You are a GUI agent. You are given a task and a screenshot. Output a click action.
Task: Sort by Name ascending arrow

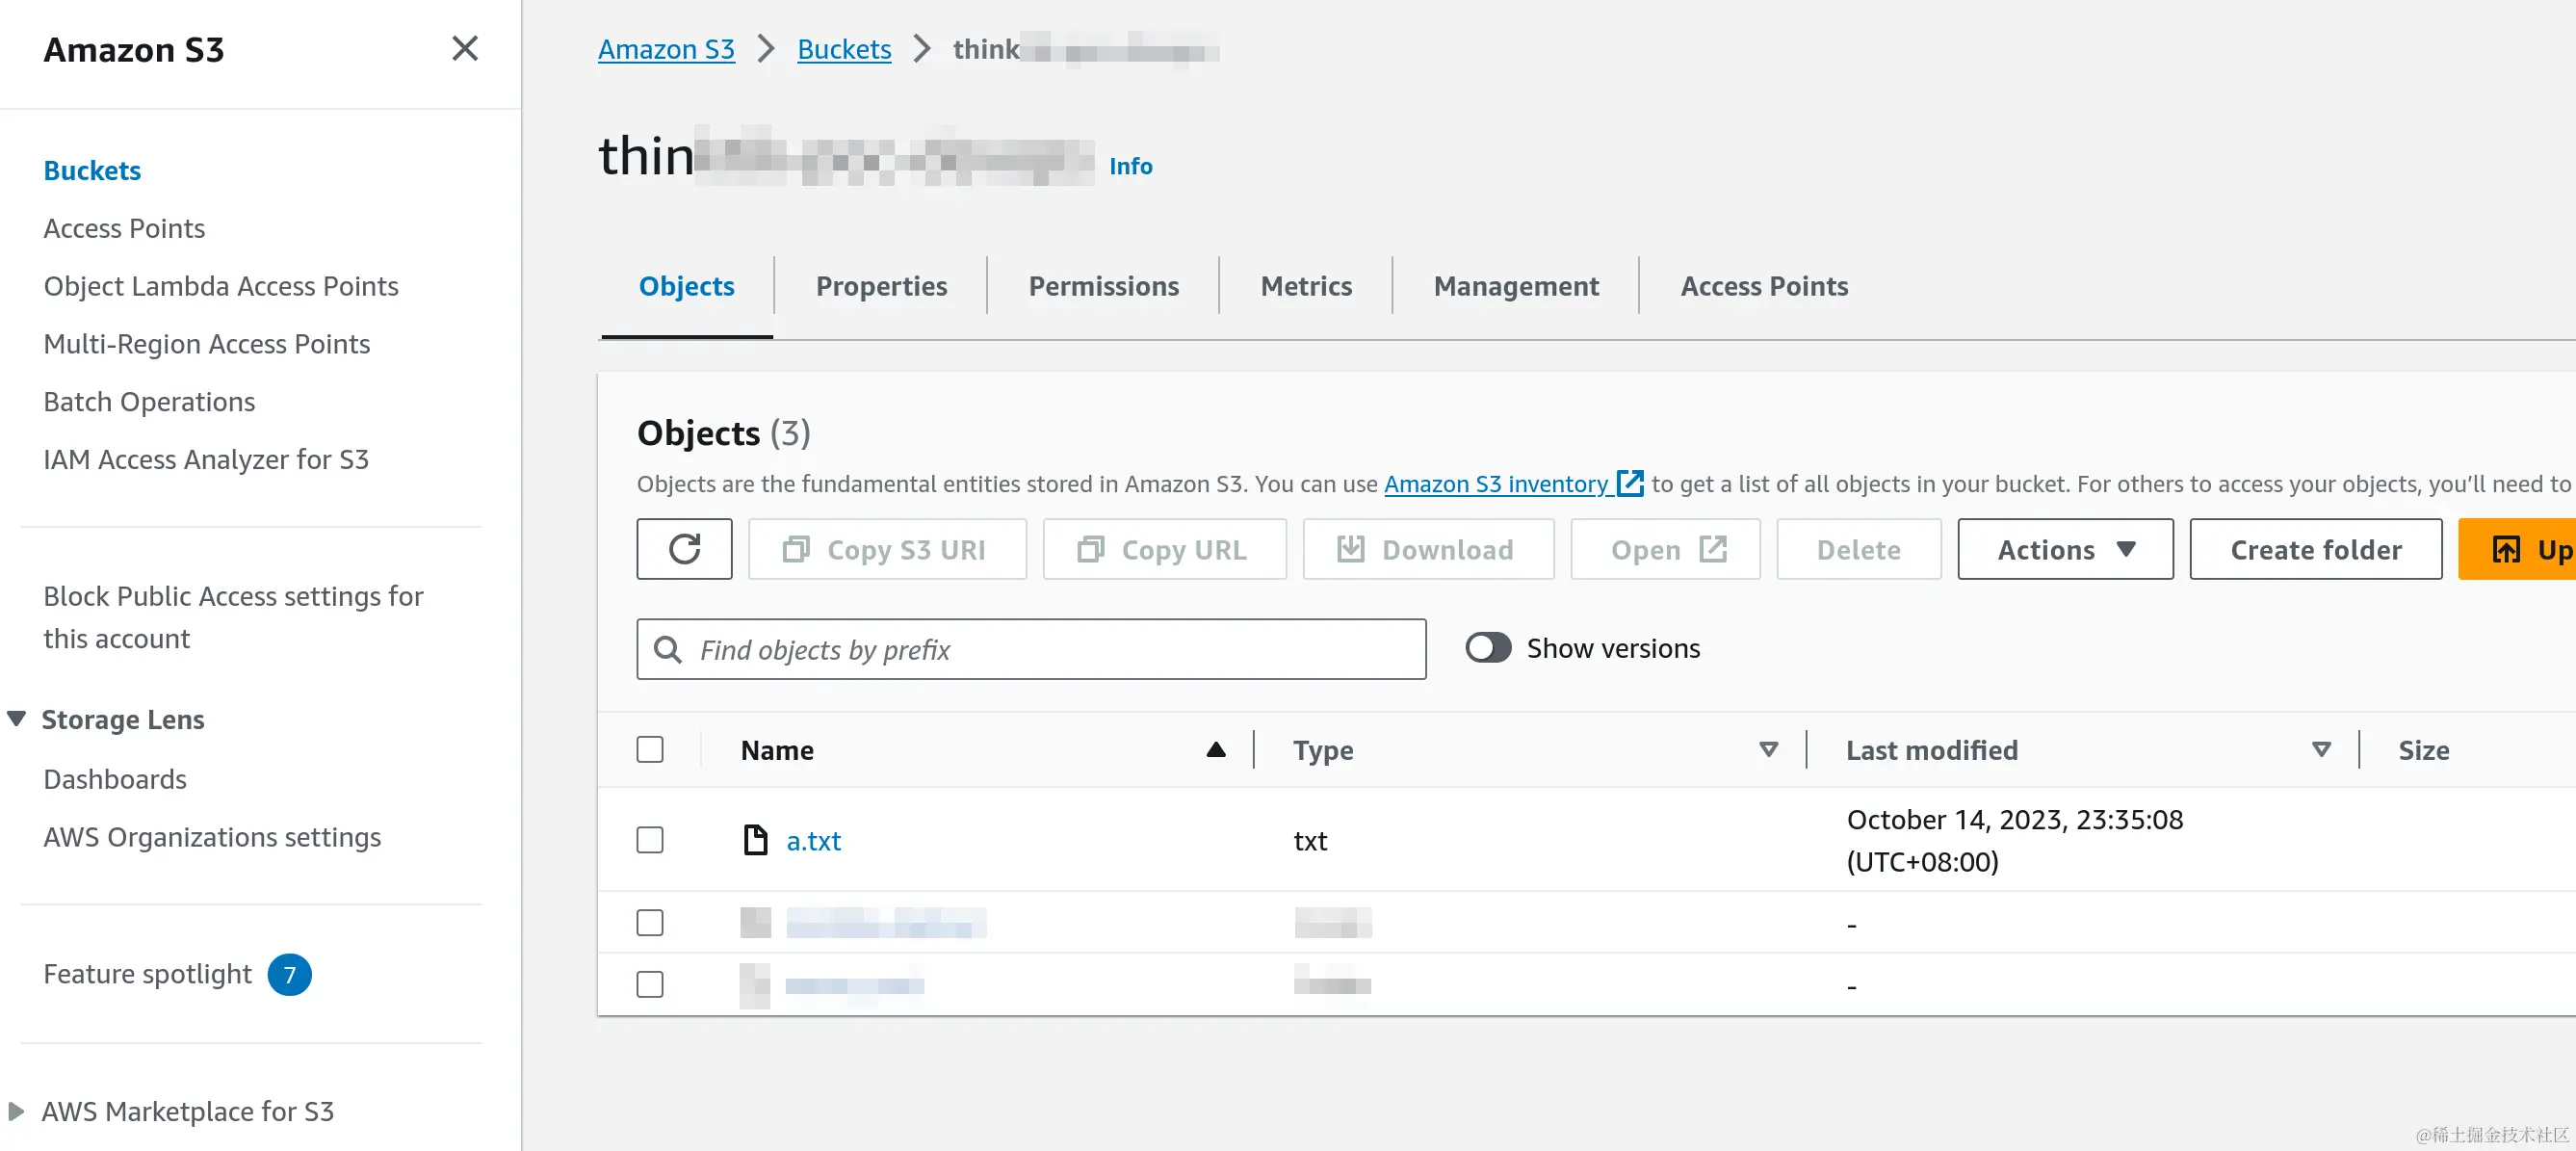(1215, 750)
